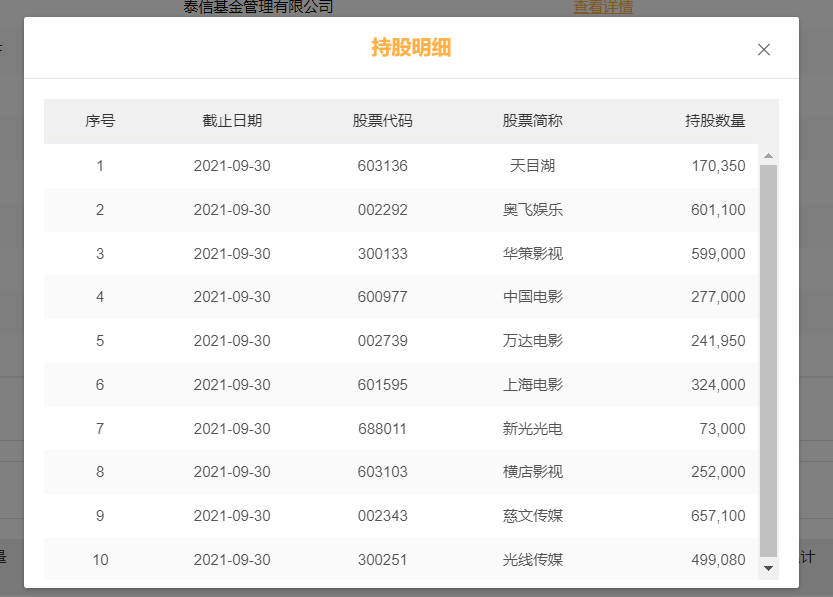833x597 pixels.
Task: Click the date in row 7 新光光电
Action: pos(232,429)
